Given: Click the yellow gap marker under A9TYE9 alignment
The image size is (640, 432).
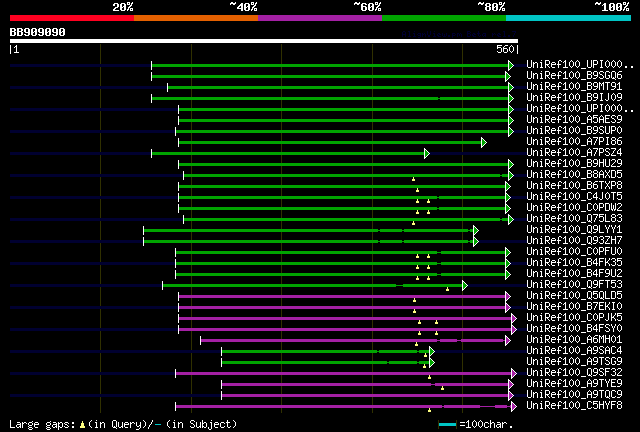Looking at the screenshot, I should coord(442,388).
